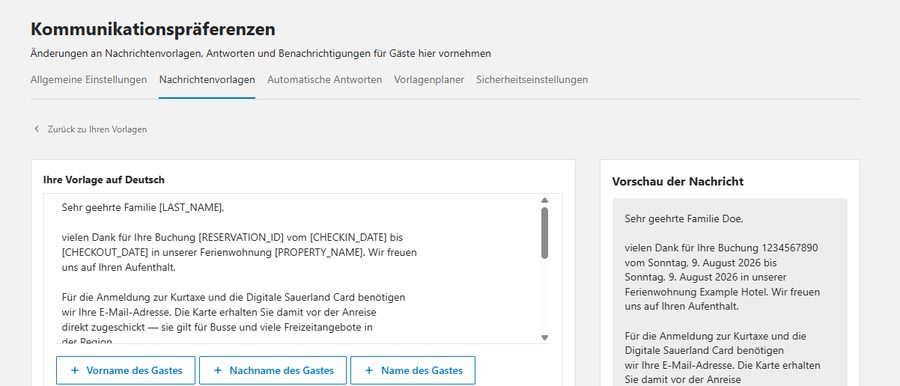This screenshot has height=386, width=900.
Task: Click the [LAST_NAME] placeholder in template
Action: pyautogui.click(x=190, y=208)
